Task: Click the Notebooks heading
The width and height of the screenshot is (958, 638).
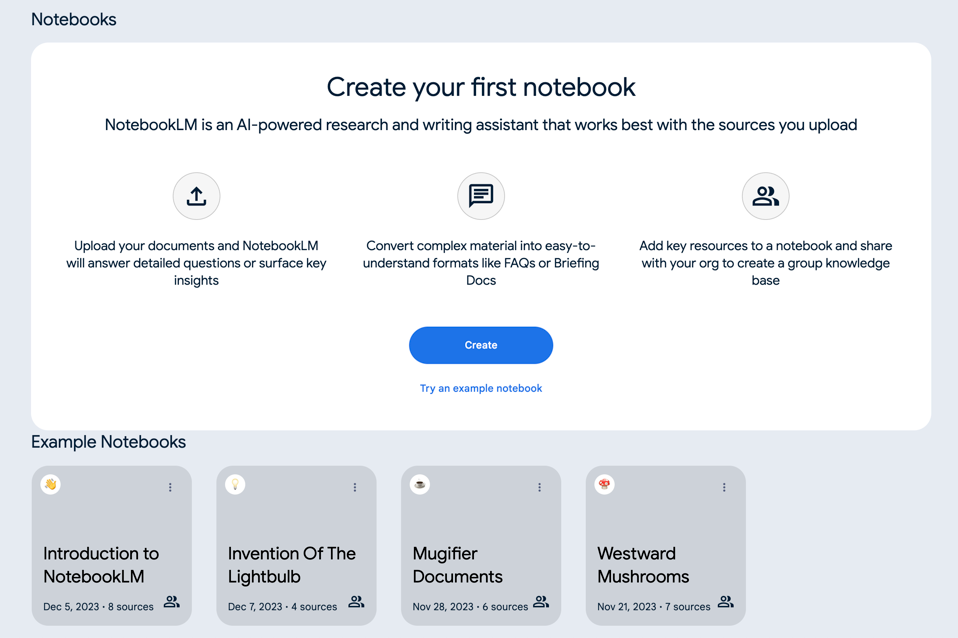Action: click(73, 20)
